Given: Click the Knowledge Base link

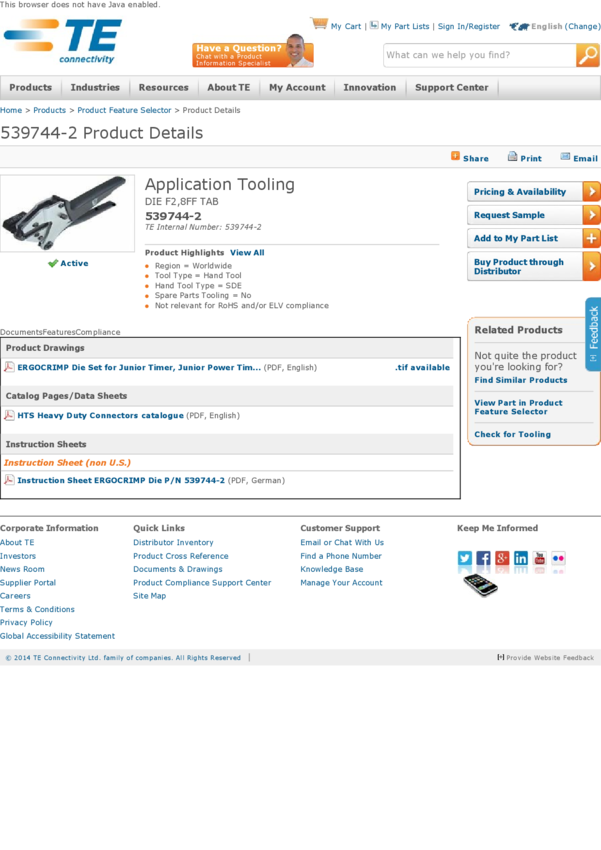Looking at the screenshot, I should [x=332, y=569].
